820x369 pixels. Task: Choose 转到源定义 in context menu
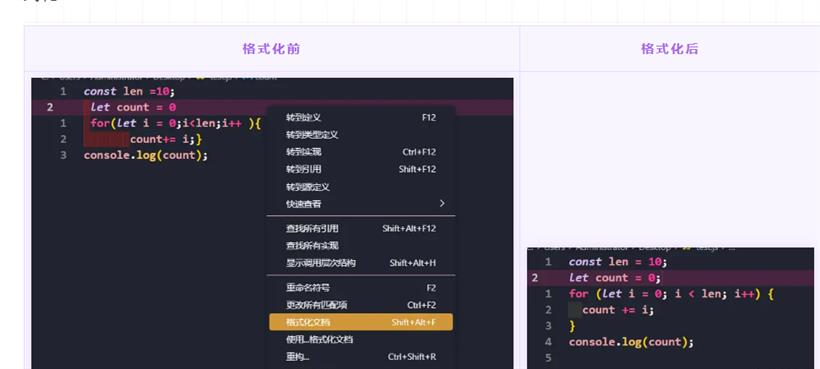pos(361,187)
